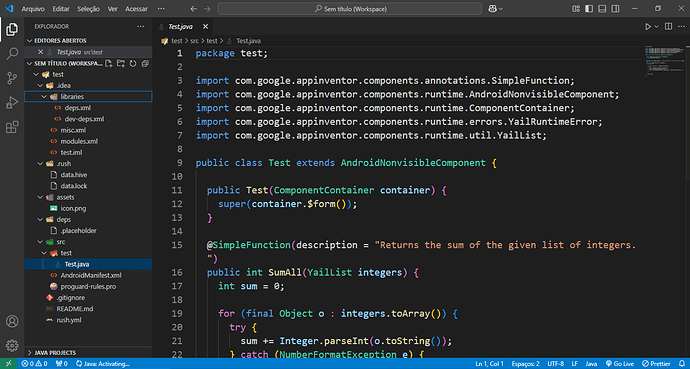Click UTF-8 encoding in status bar

coord(555,364)
